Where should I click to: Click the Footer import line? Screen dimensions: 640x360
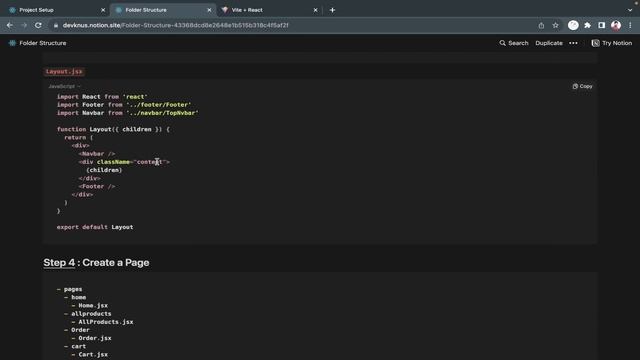coord(124,105)
